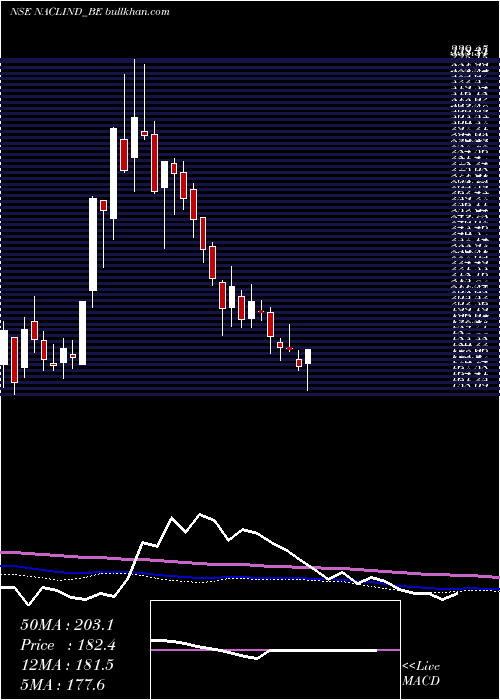
Task: Click the 5MA : 177.6 value
Action: click(62, 684)
